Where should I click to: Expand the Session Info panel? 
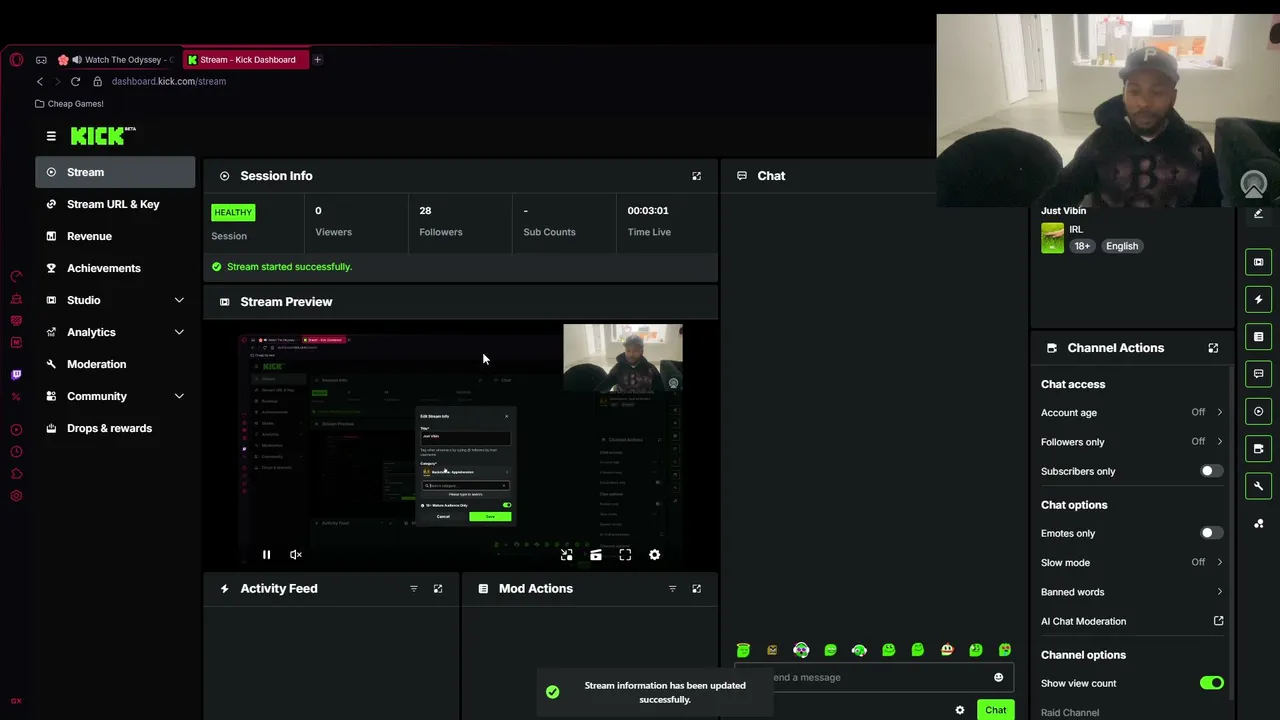[x=697, y=176]
